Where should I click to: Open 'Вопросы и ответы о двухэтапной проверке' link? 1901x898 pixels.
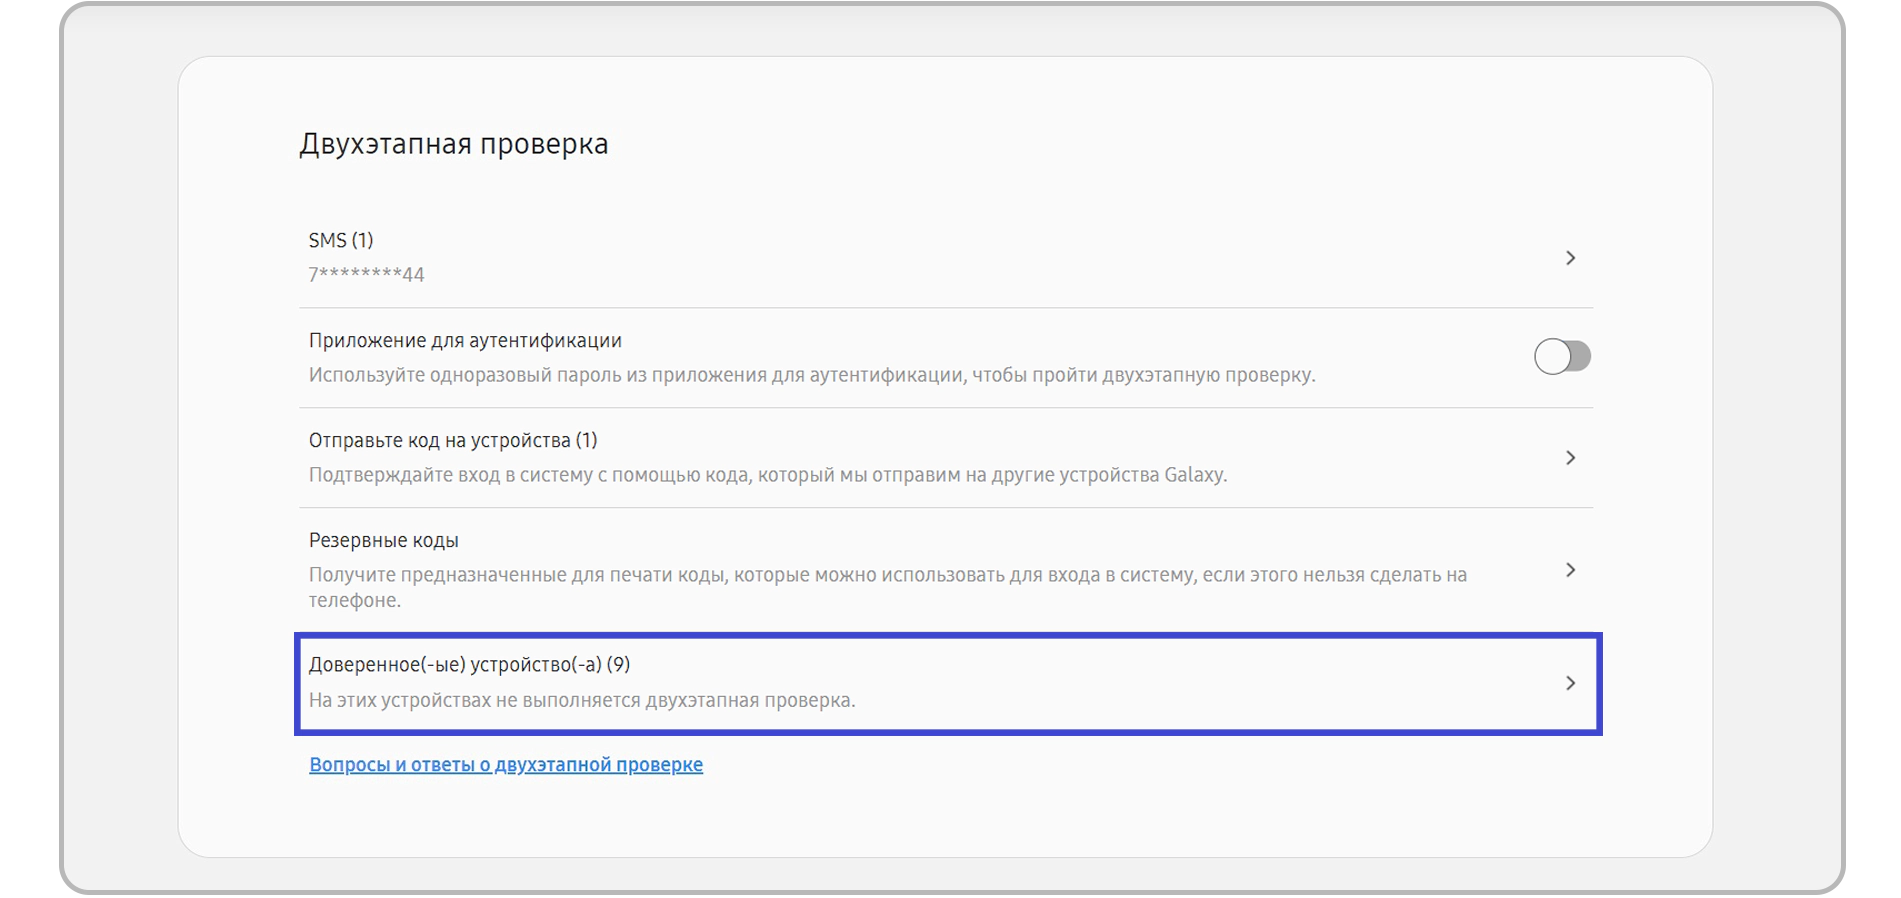[506, 764]
